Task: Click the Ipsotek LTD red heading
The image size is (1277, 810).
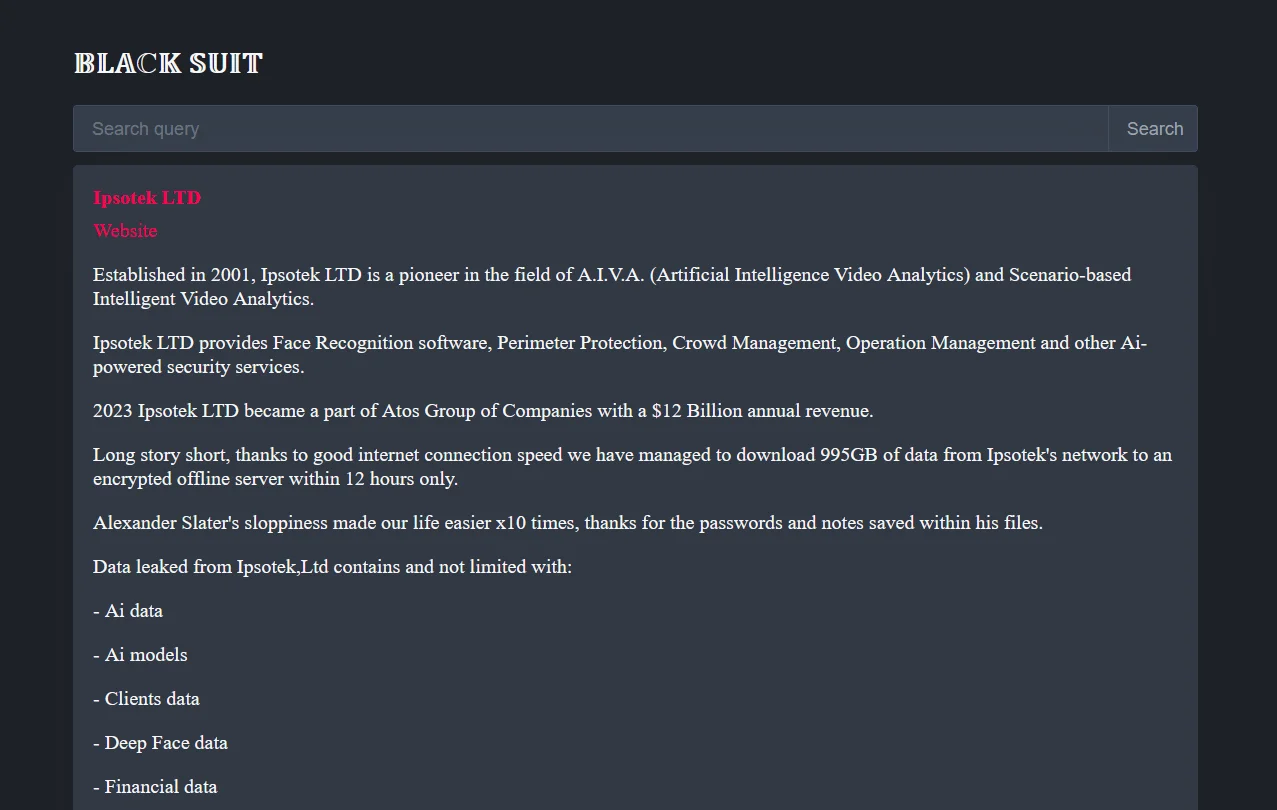Action: [146, 197]
